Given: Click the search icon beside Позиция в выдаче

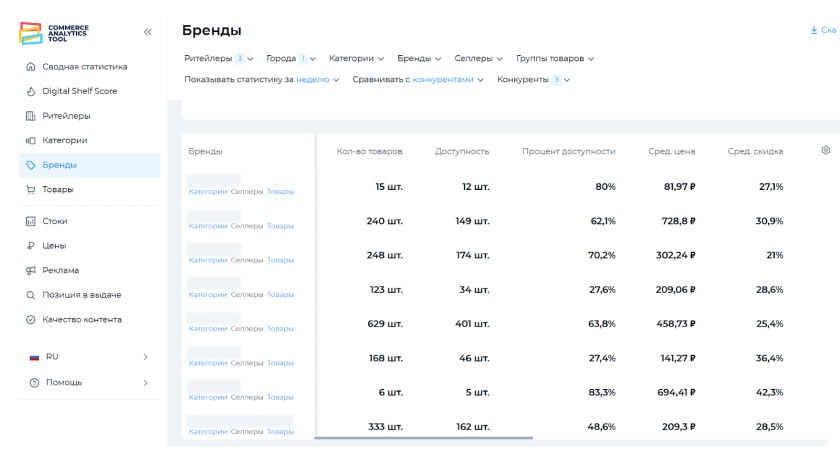Looking at the screenshot, I should point(31,295).
